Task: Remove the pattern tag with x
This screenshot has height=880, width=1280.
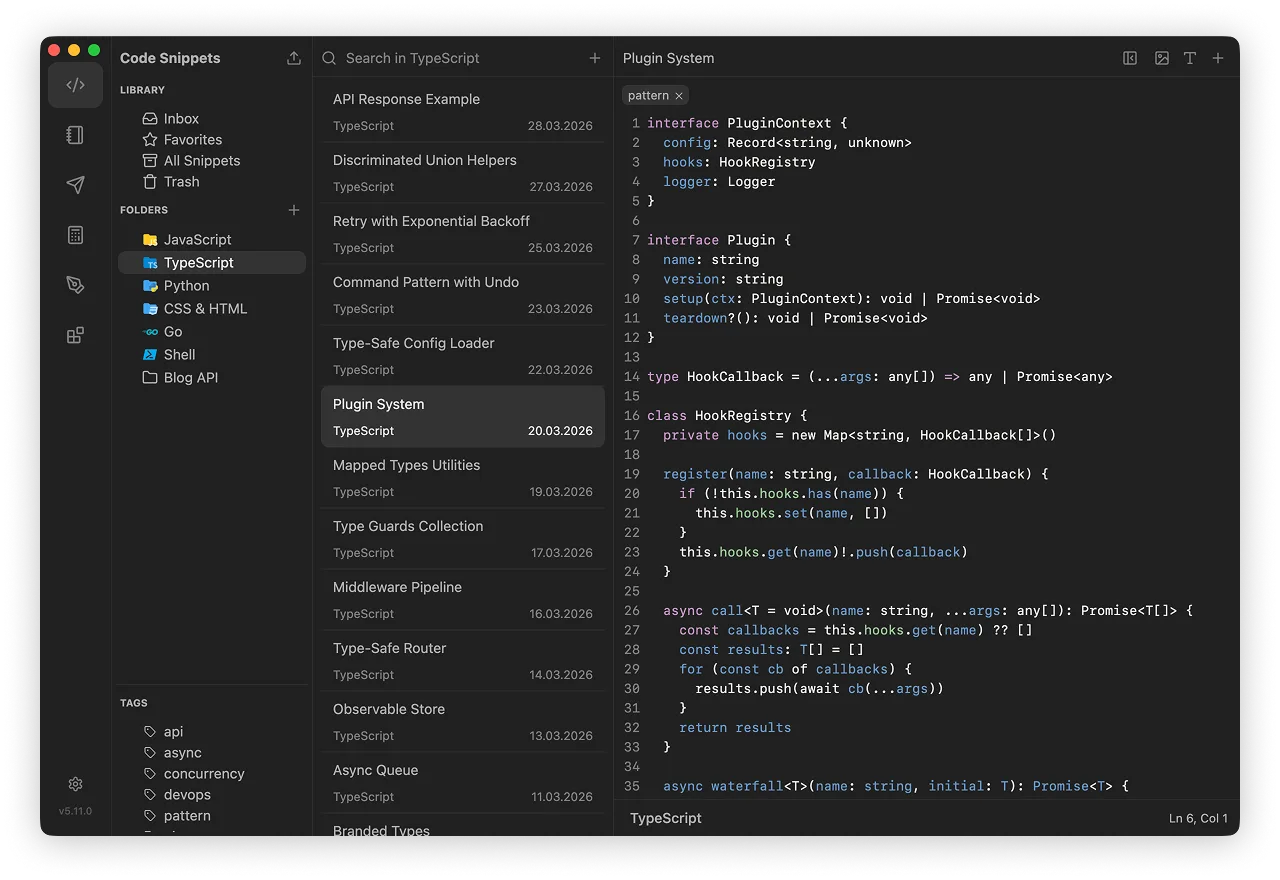Action: click(x=679, y=96)
